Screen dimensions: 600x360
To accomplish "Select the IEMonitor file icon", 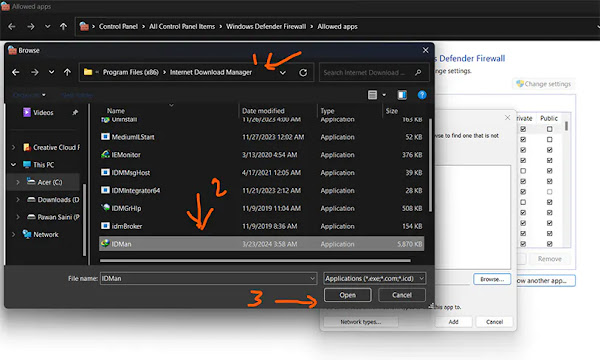I will tap(105, 154).
